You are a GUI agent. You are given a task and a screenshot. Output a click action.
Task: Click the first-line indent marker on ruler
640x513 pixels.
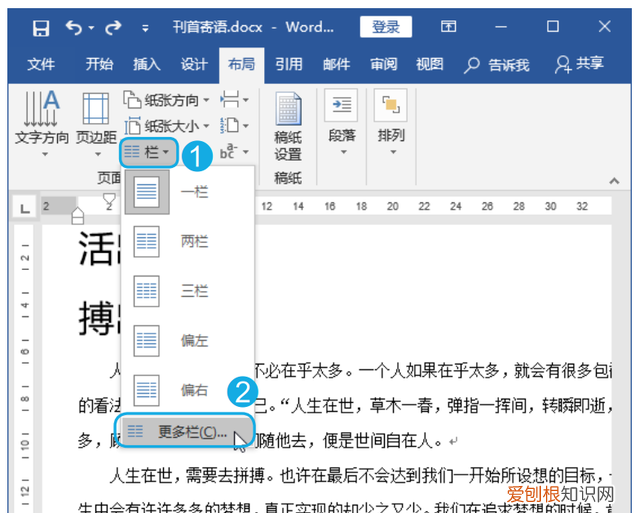109,200
